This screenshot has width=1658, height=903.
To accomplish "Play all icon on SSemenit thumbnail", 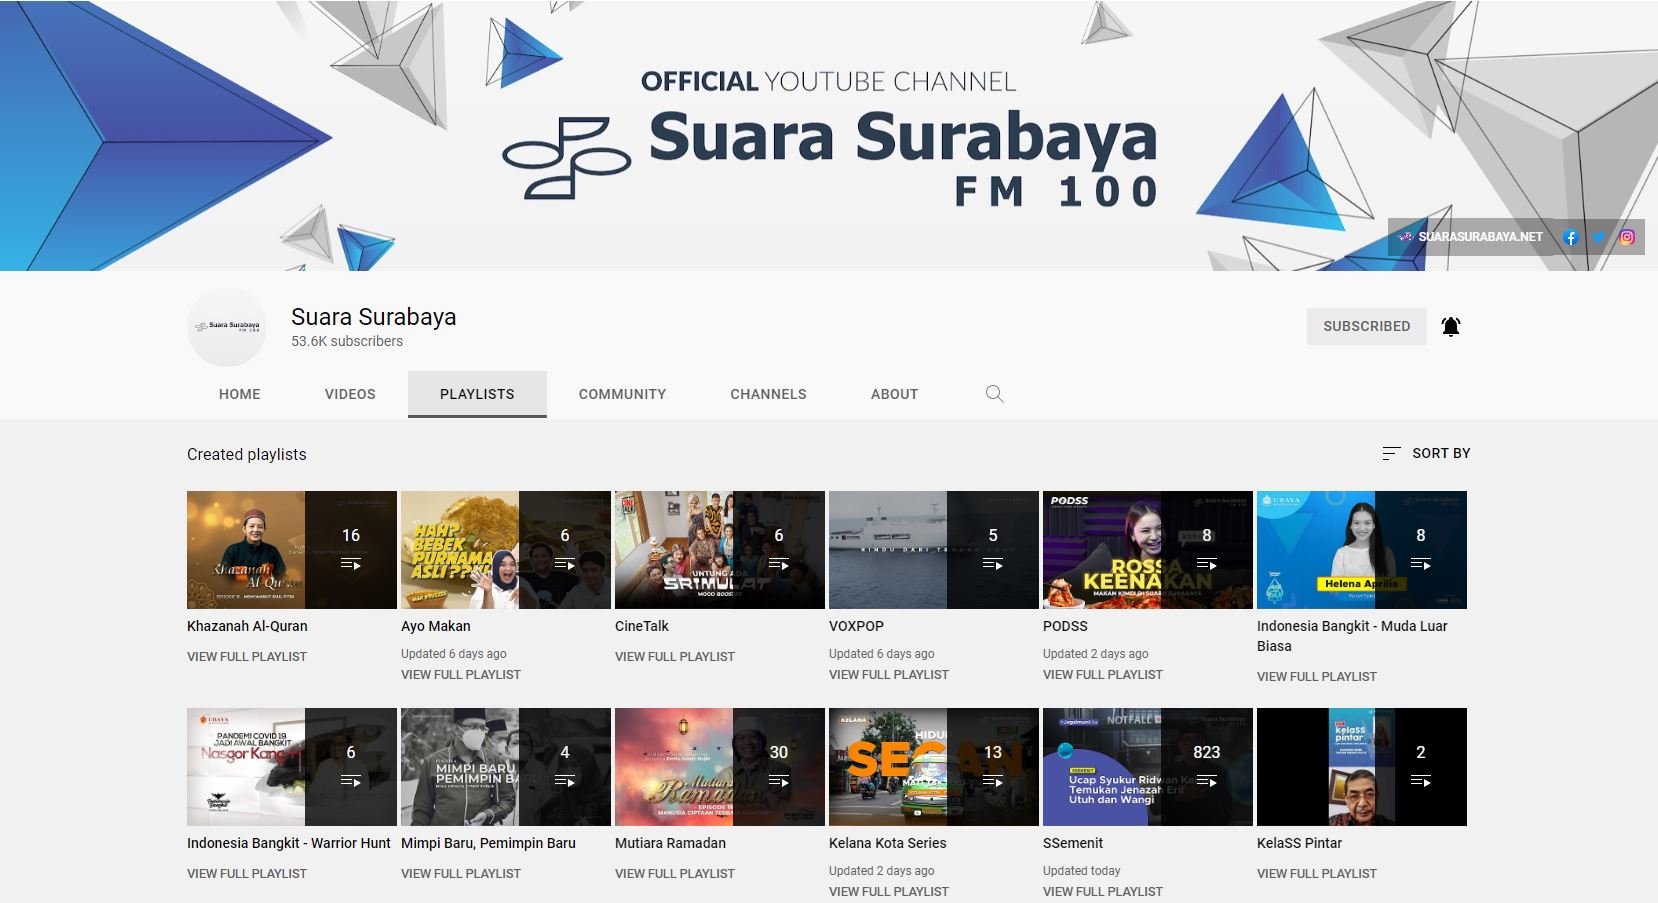I will [1207, 781].
